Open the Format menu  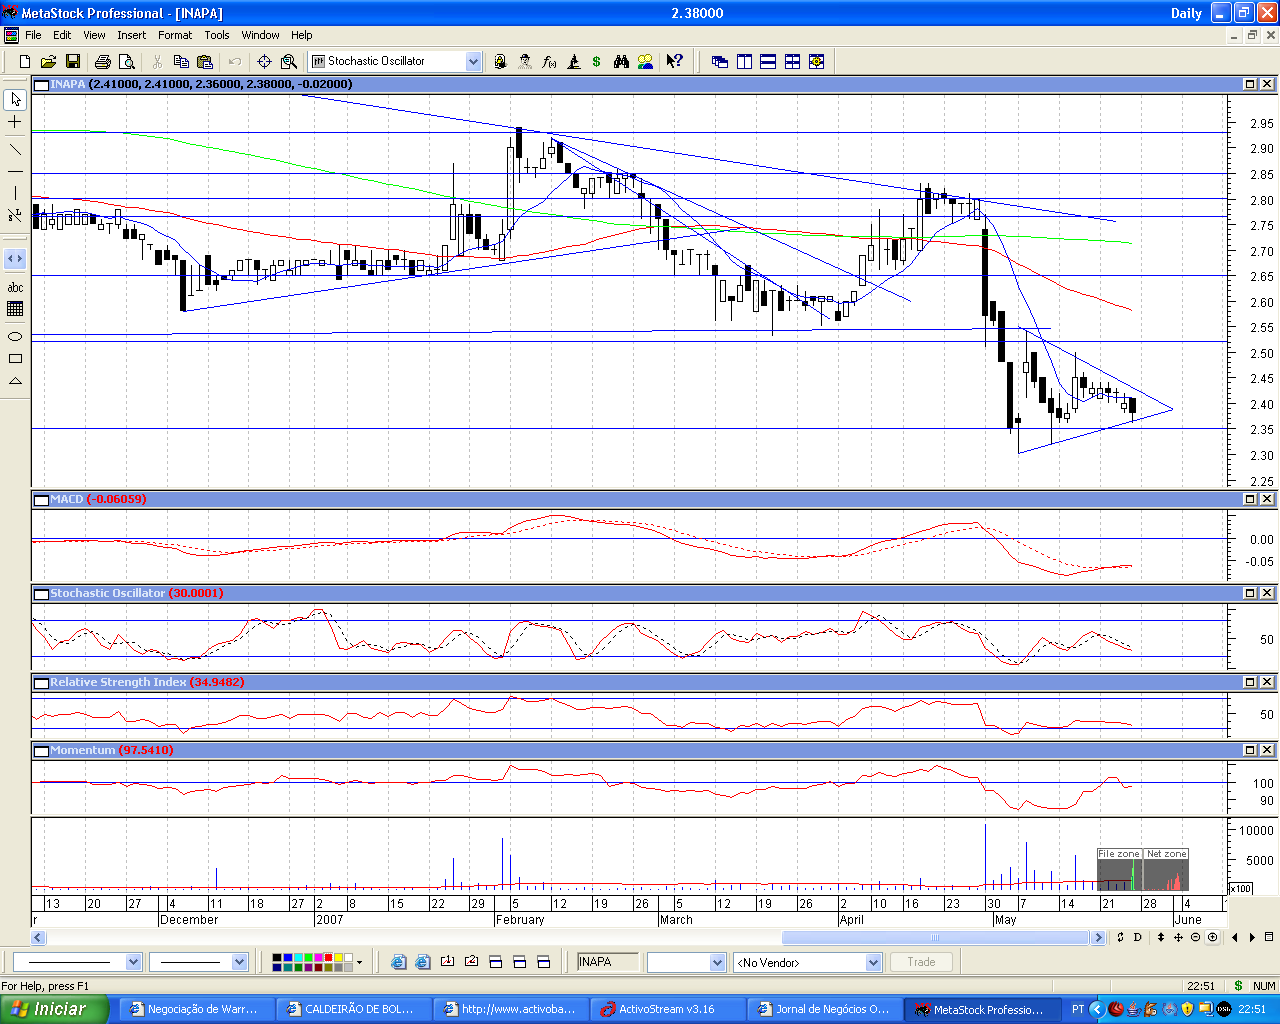[x=175, y=35]
